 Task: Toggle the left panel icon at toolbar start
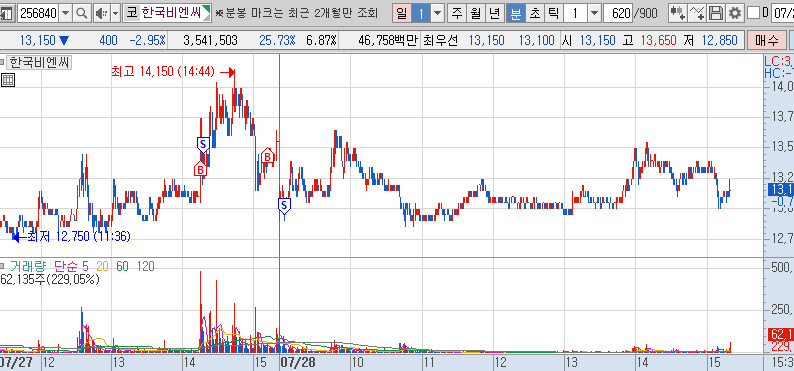click(x=7, y=13)
